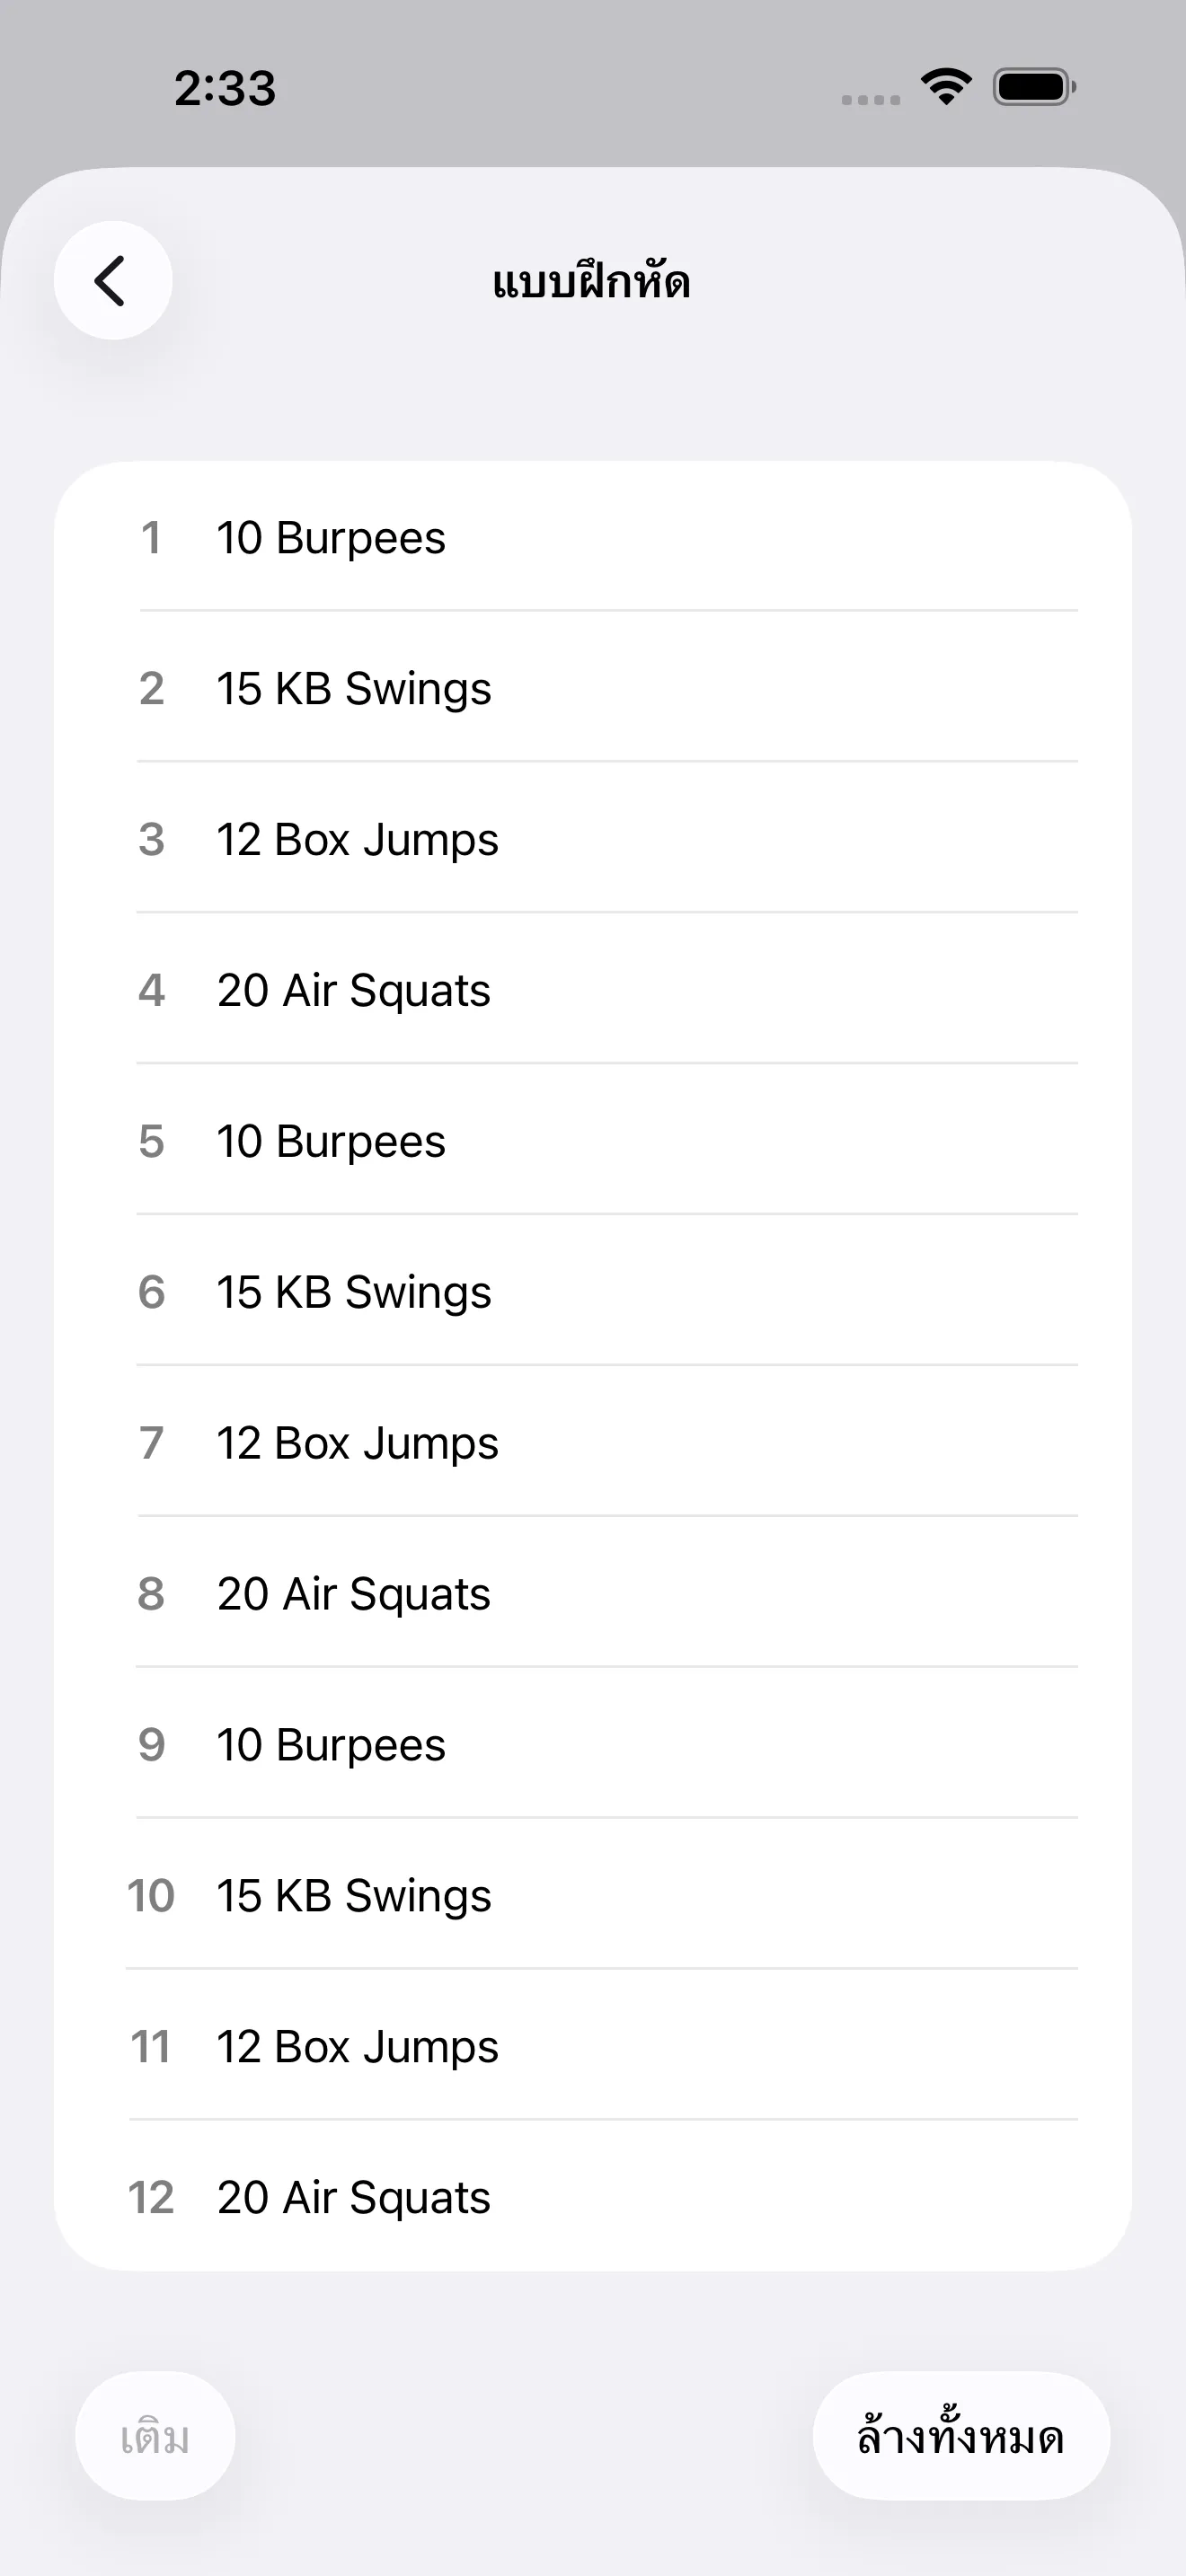Tap the แบบฝึกหัด page title
This screenshot has width=1186, height=2576.
pos(592,283)
